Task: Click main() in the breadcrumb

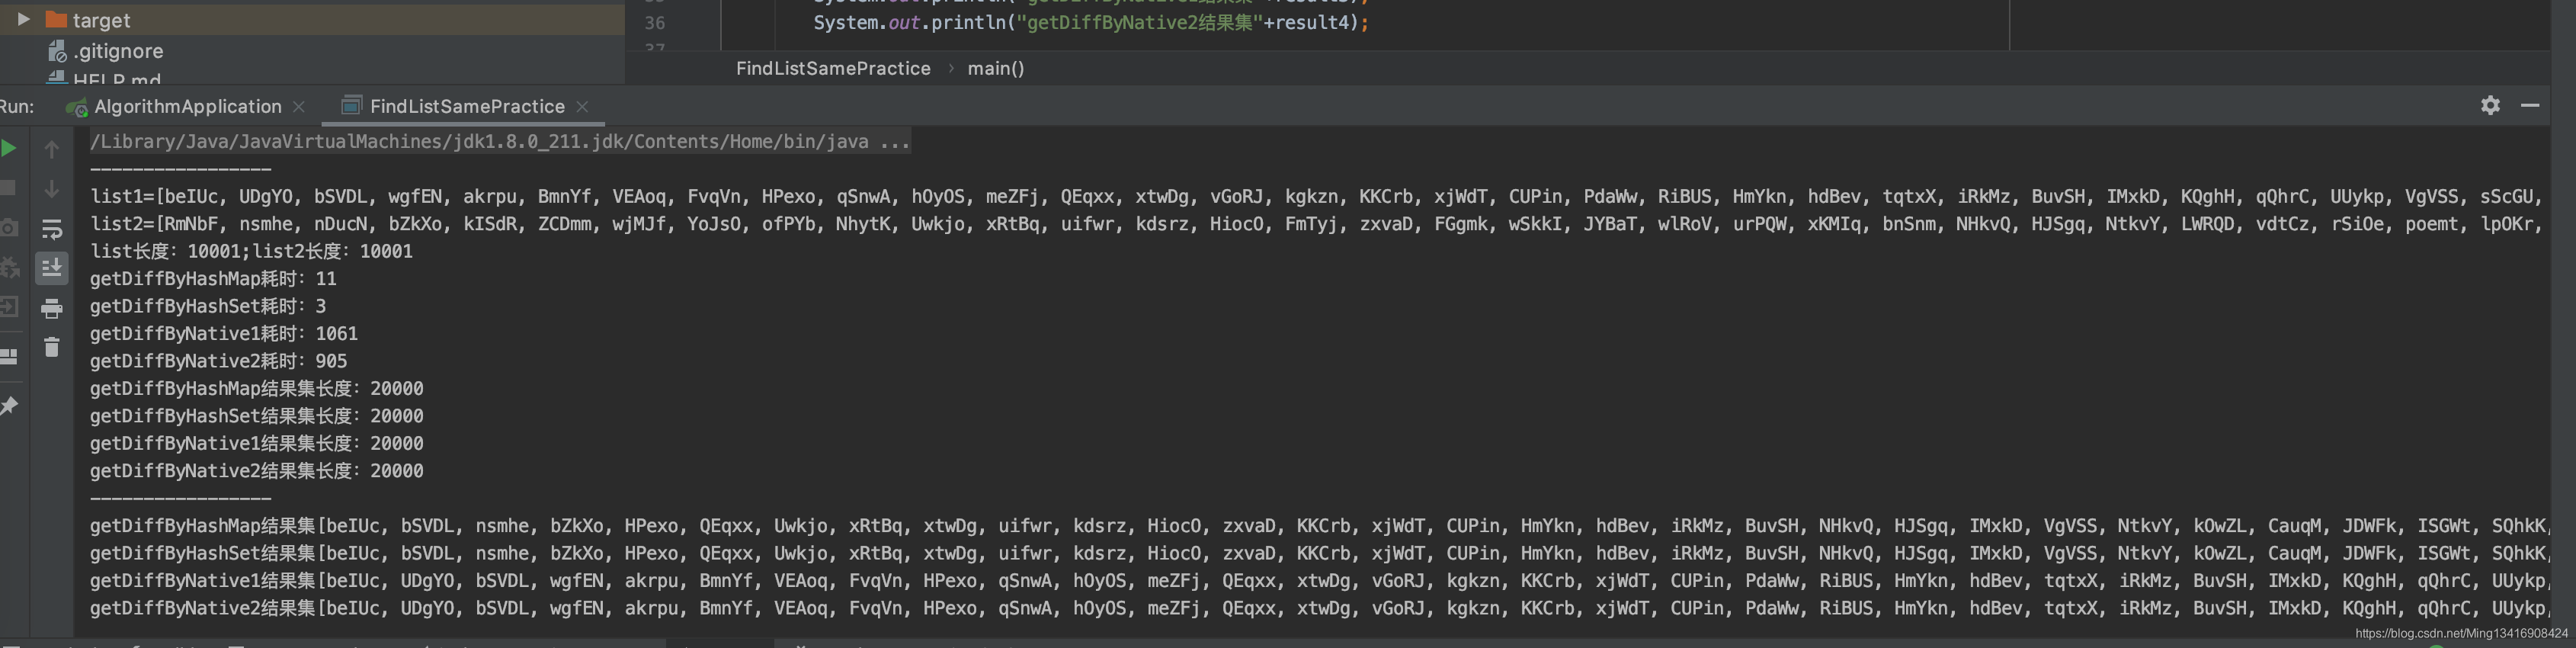Action: 995,68
